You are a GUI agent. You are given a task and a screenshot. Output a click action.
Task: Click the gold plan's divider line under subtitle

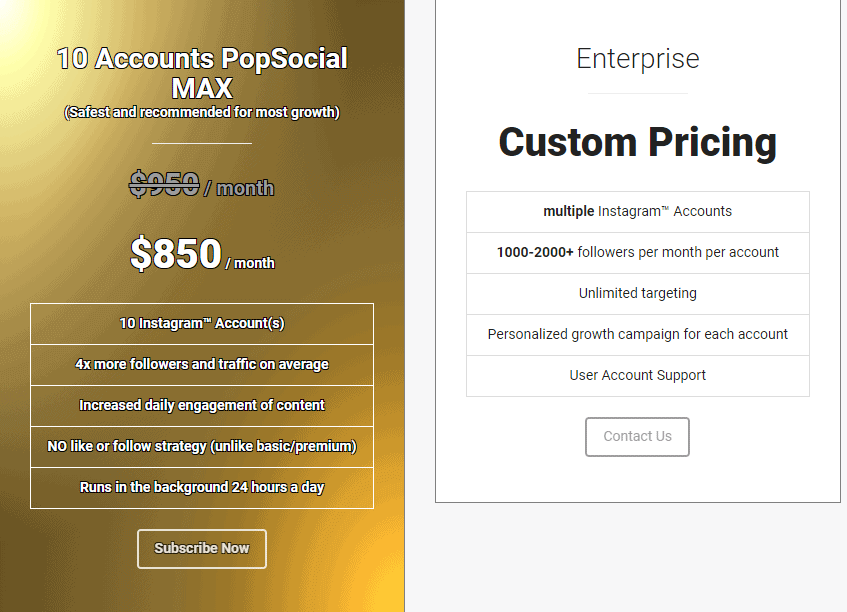click(202, 143)
